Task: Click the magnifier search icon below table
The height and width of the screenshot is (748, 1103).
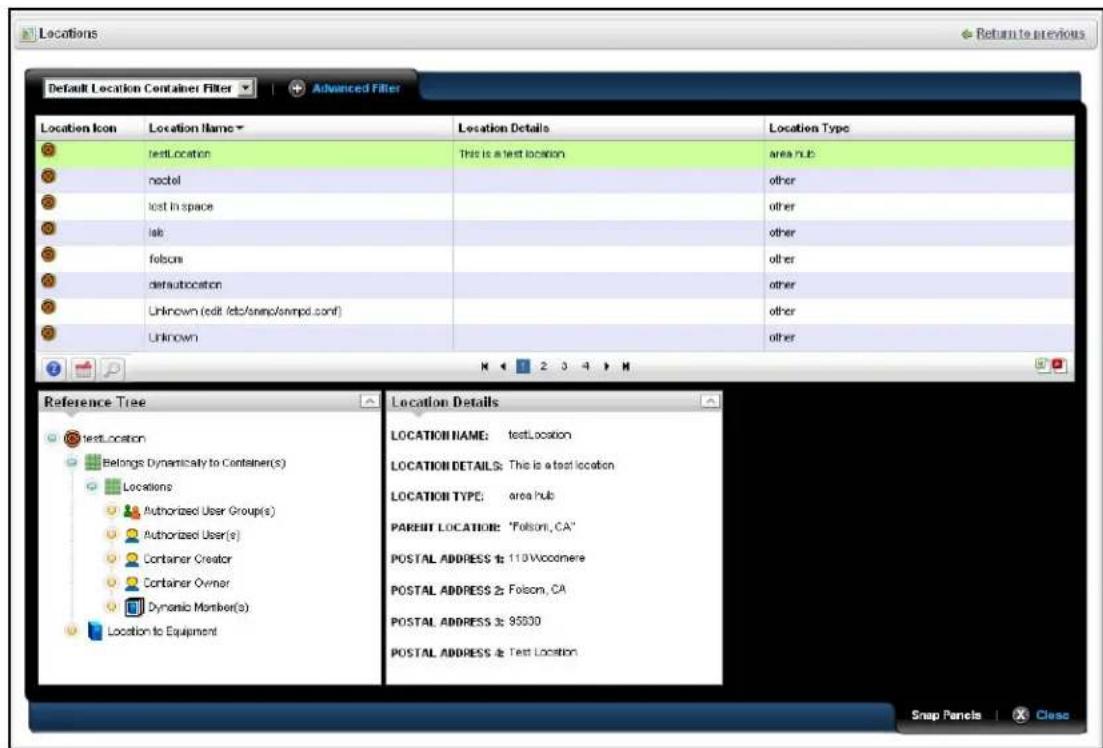Action: [112, 368]
